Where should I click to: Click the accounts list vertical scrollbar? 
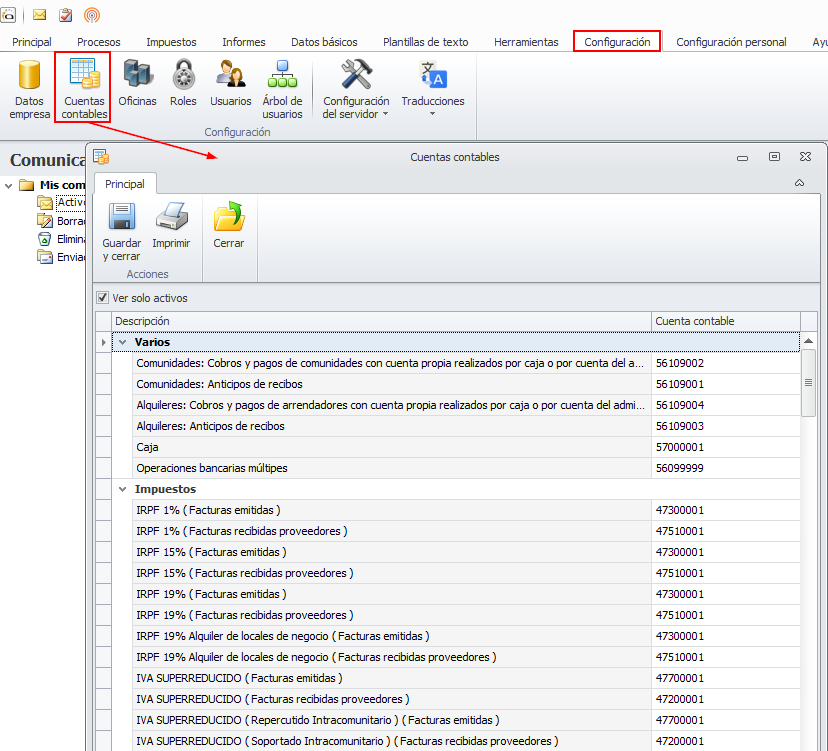pos(809,383)
